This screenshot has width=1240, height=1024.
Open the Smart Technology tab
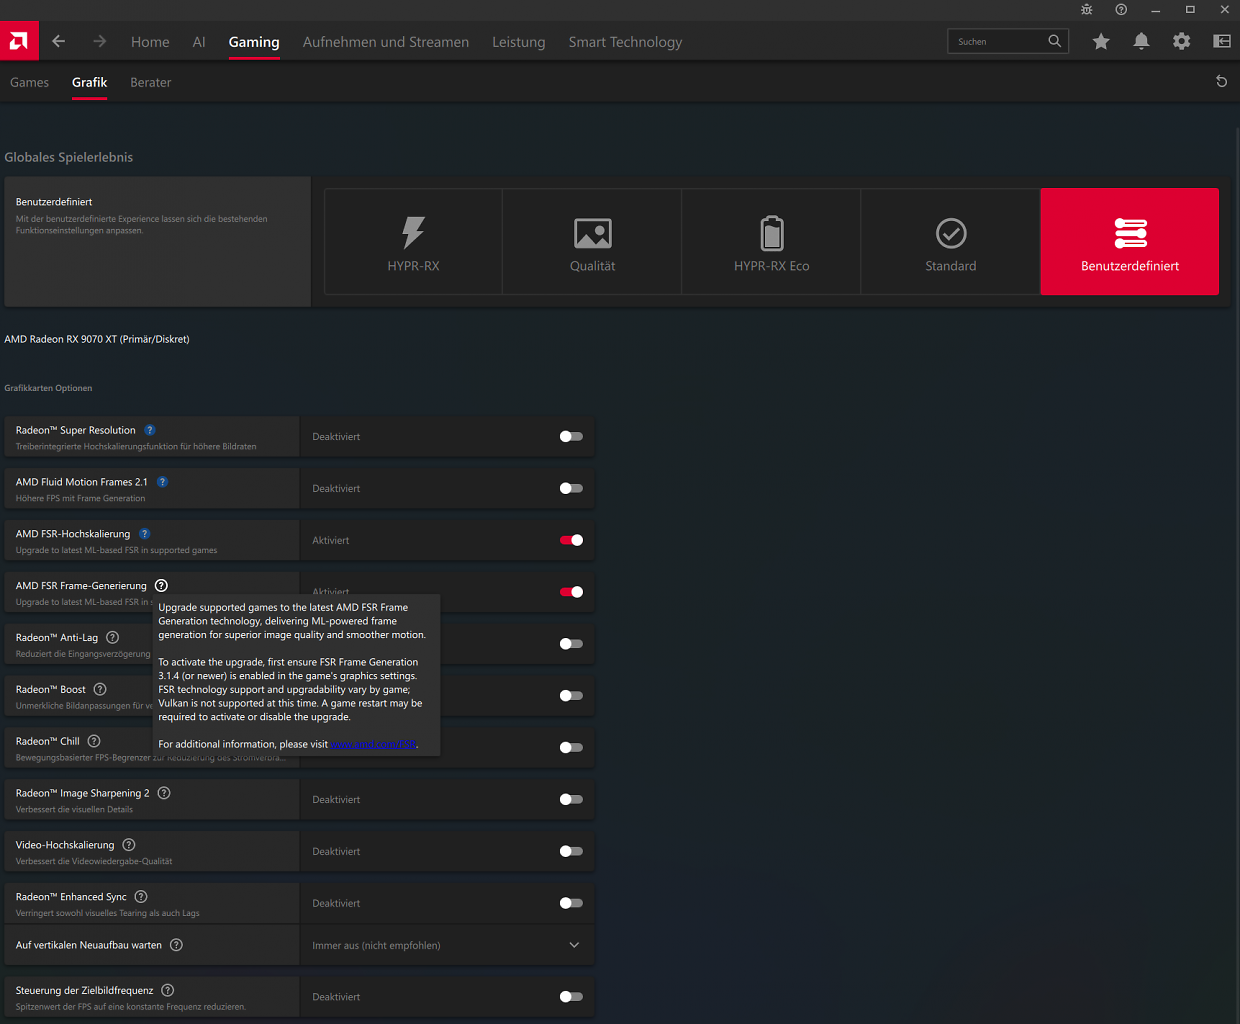click(625, 42)
